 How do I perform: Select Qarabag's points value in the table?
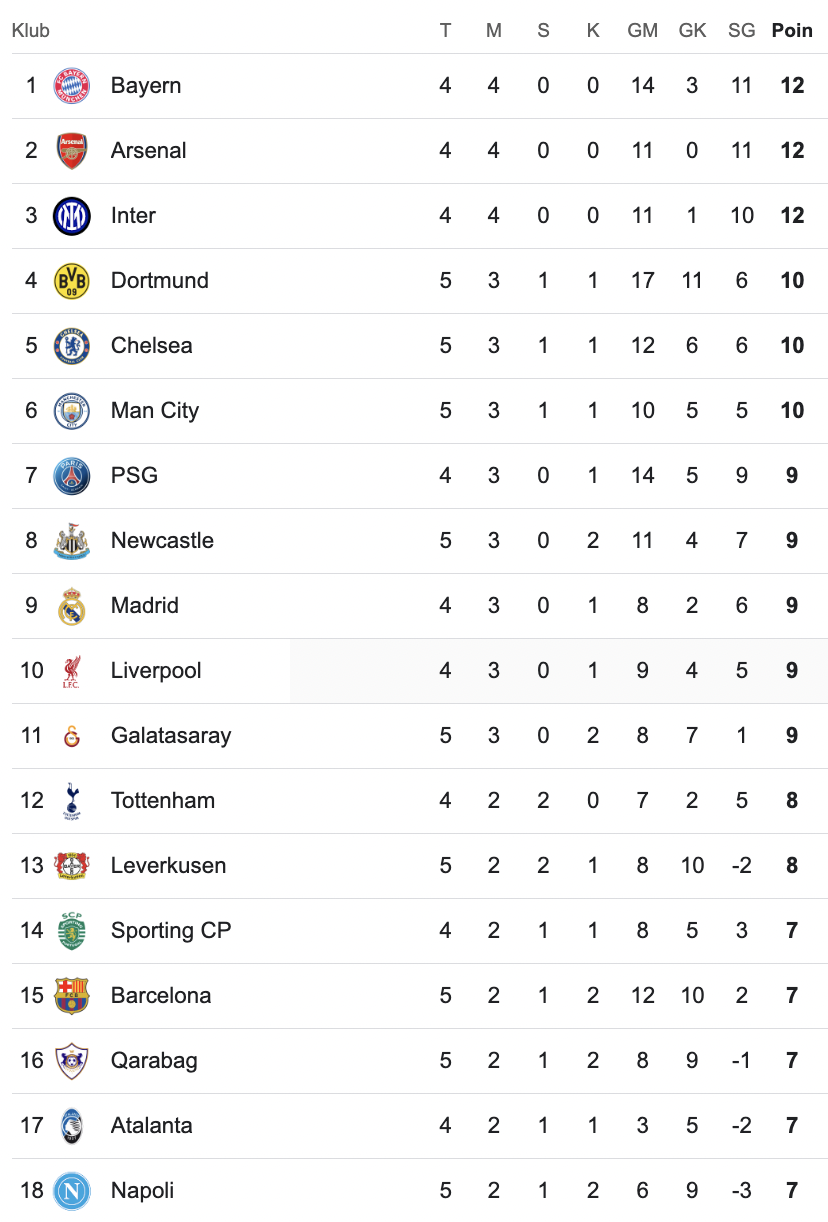[792, 1061]
